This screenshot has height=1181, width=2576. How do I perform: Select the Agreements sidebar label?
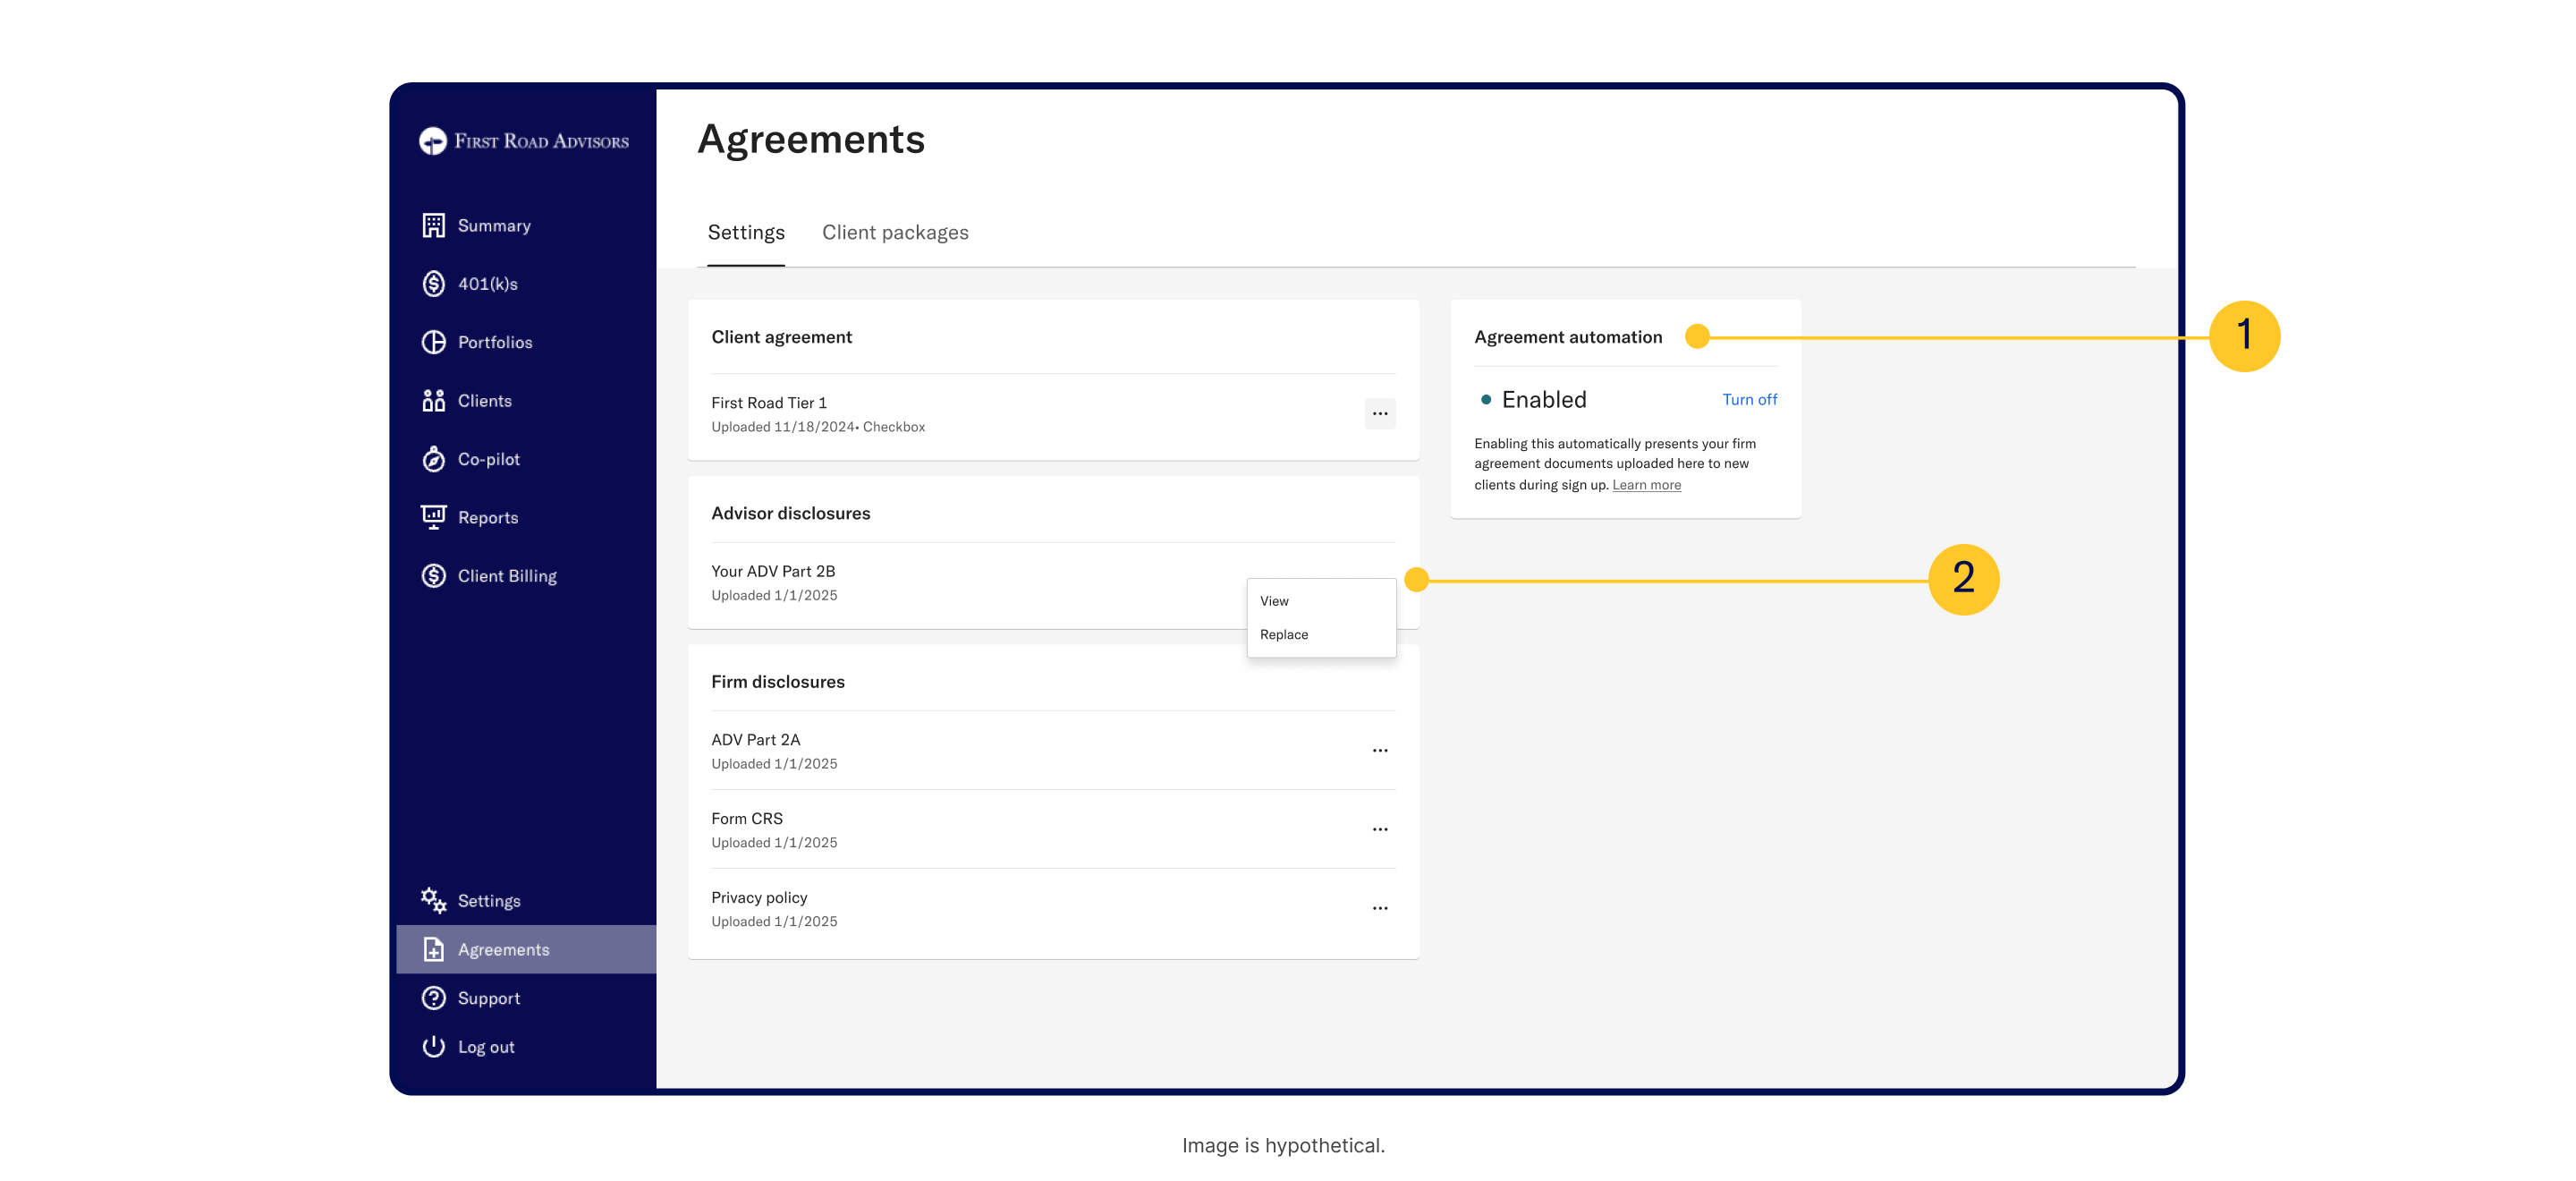[504, 950]
